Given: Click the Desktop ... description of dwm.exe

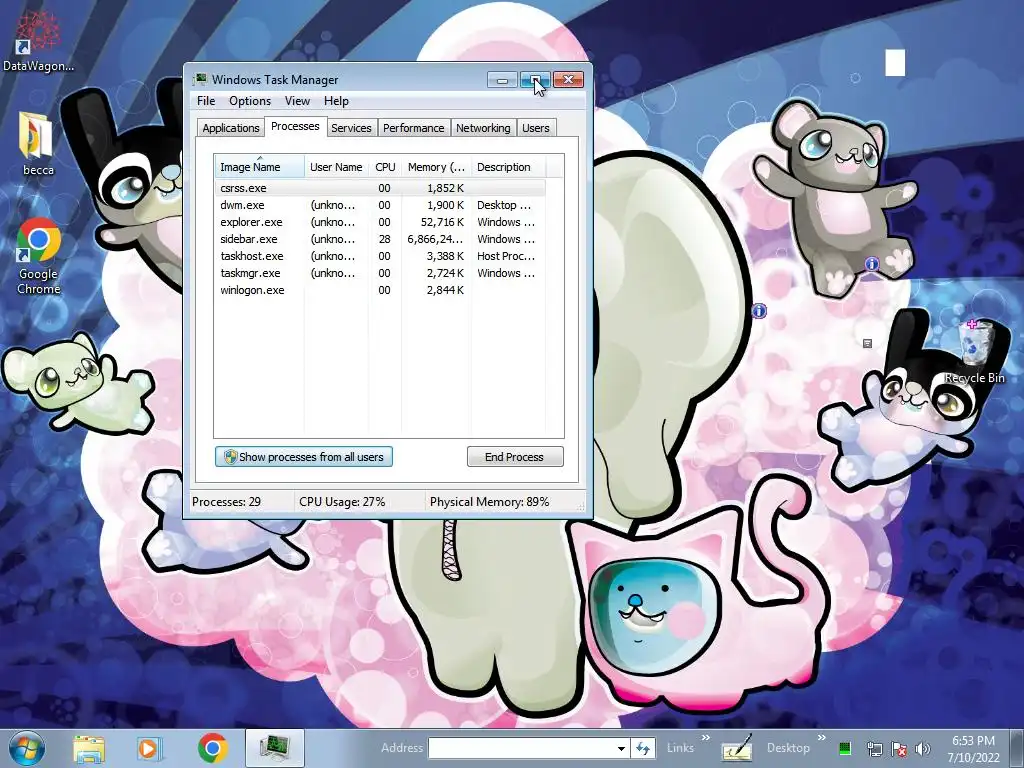Looking at the screenshot, I should coord(504,205).
